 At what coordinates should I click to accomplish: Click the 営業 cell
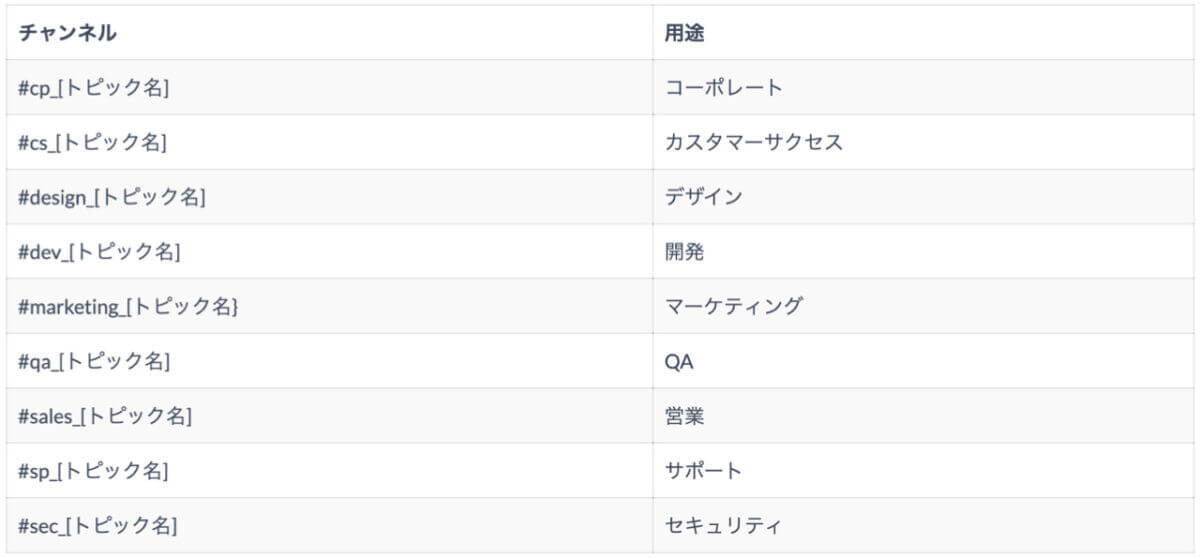pos(924,416)
